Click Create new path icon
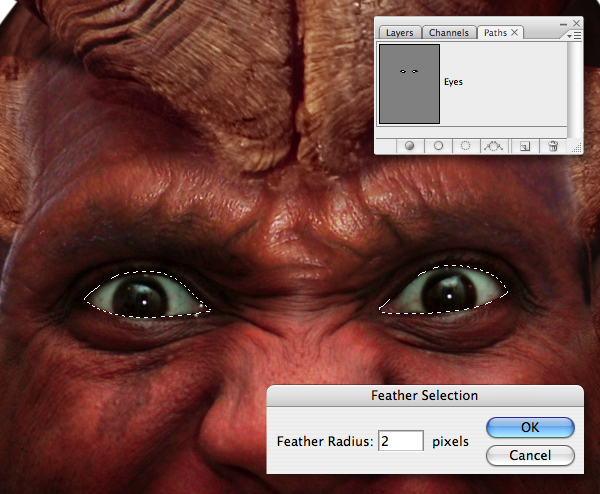This screenshot has height=494, width=600. 525,146
